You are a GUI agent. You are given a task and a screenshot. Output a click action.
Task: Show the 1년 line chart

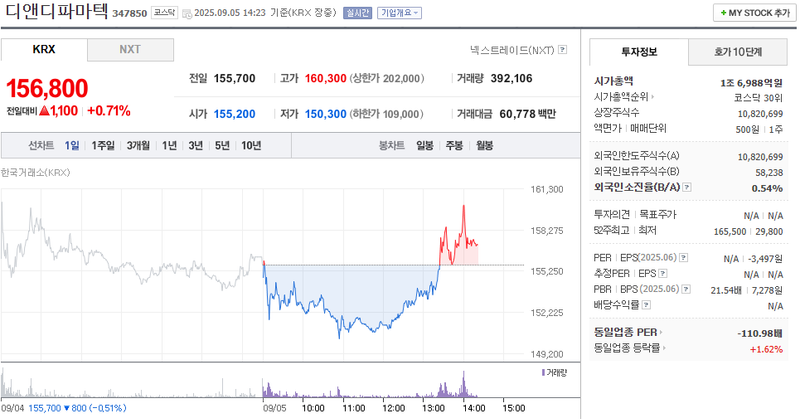[x=169, y=145]
